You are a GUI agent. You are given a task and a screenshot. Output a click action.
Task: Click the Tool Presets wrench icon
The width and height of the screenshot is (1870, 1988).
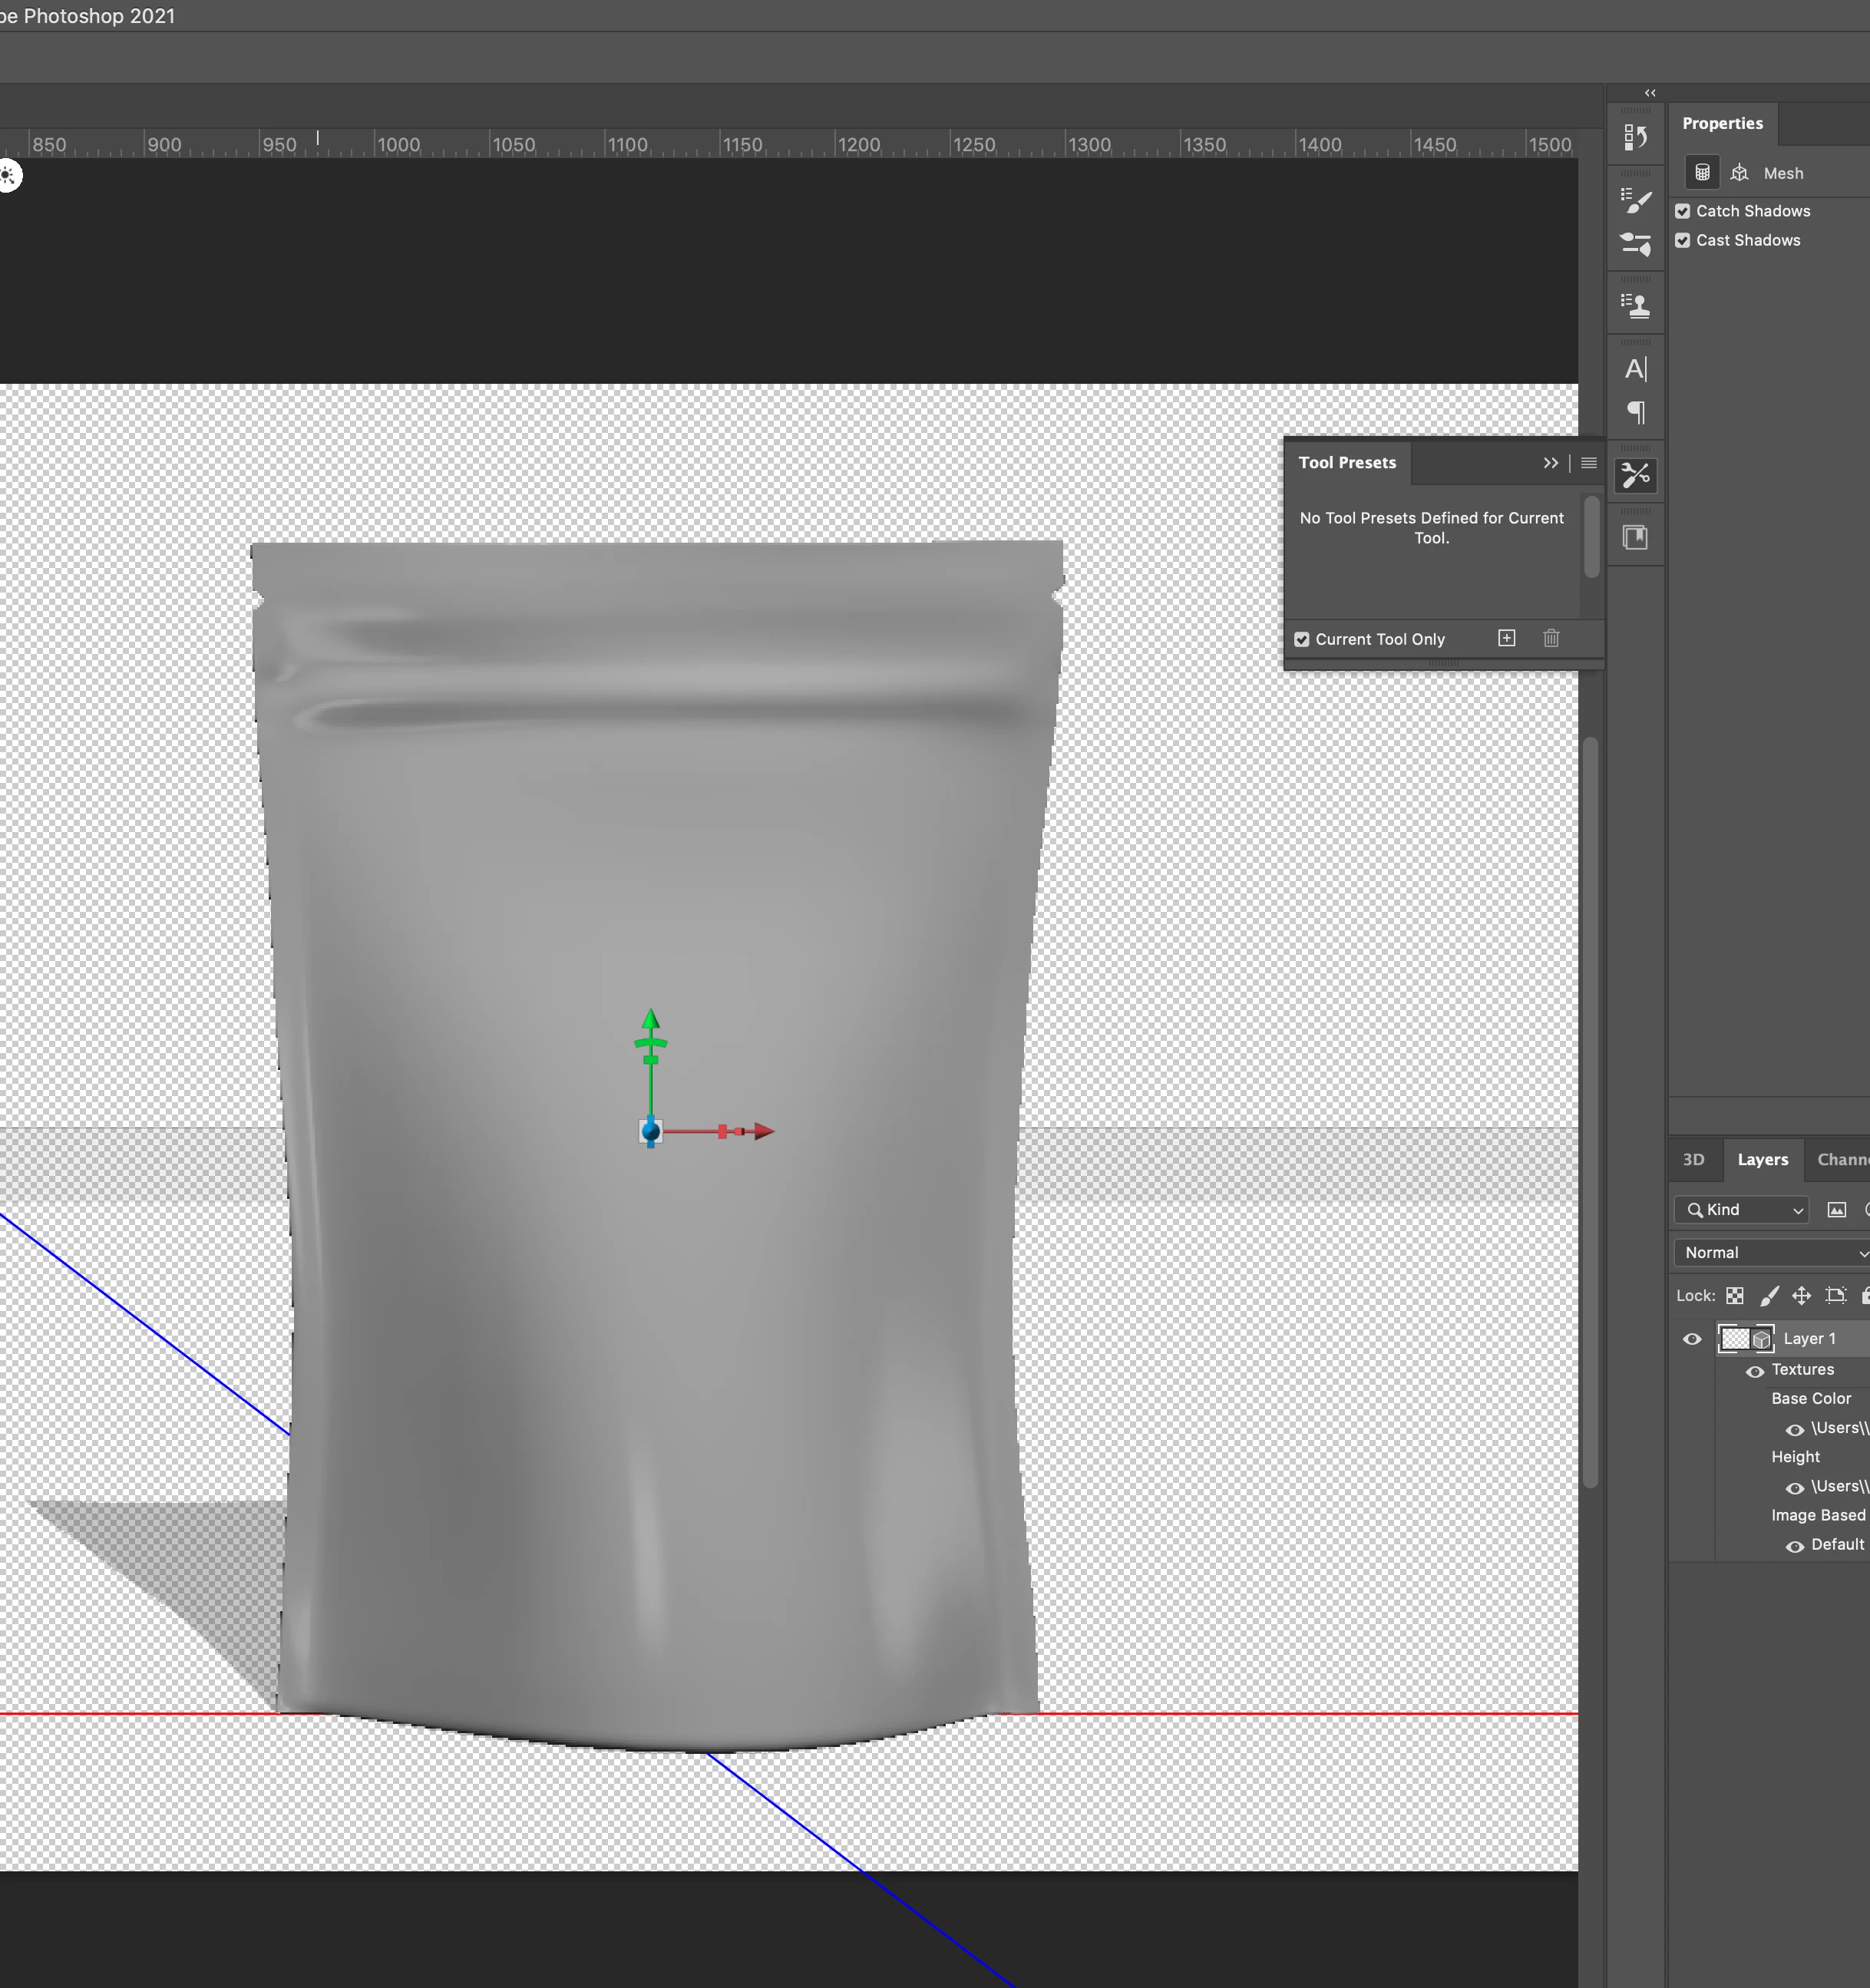coord(1635,475)
